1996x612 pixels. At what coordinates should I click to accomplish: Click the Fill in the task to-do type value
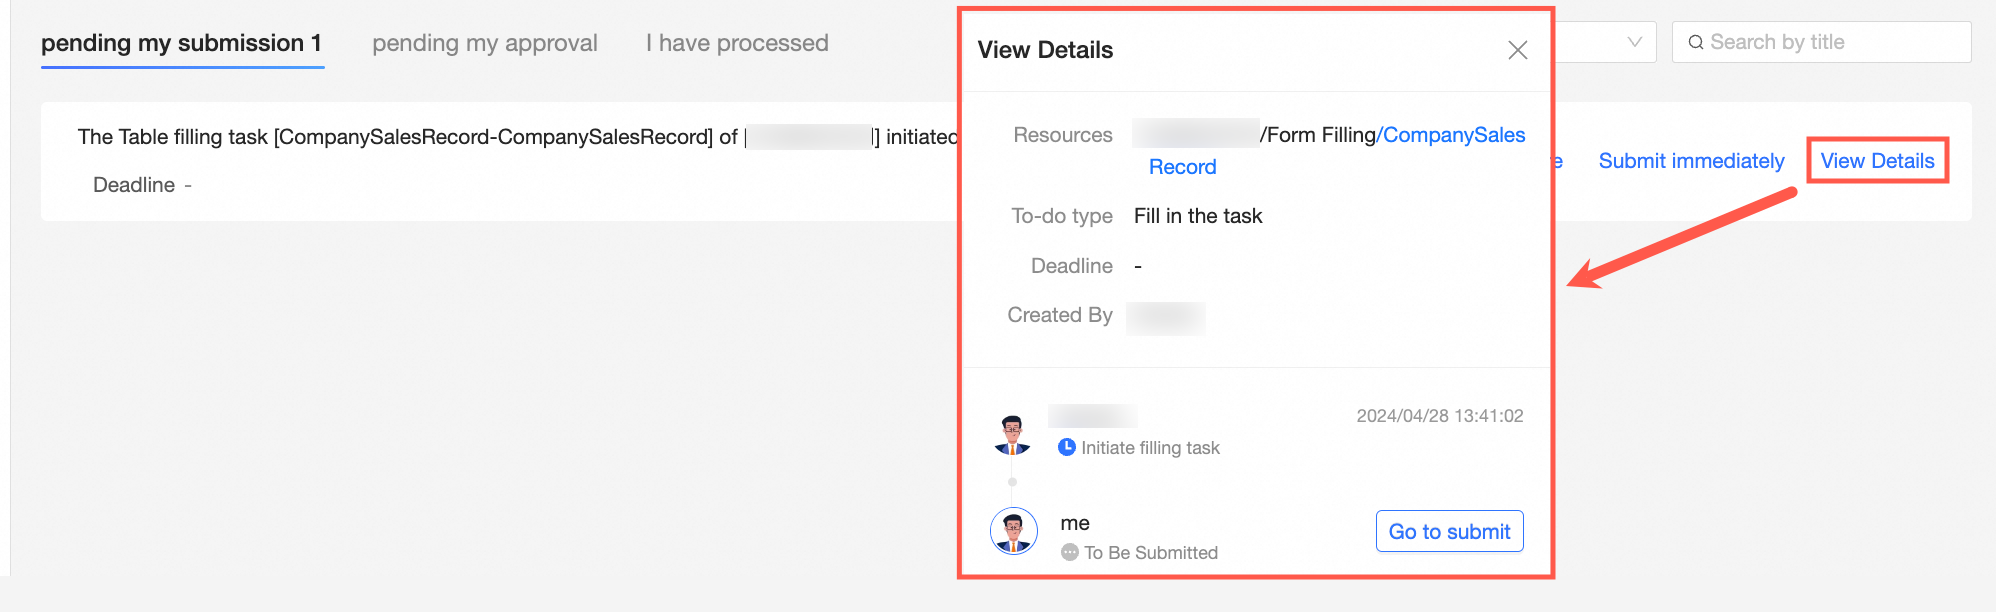pos(1198,216)
